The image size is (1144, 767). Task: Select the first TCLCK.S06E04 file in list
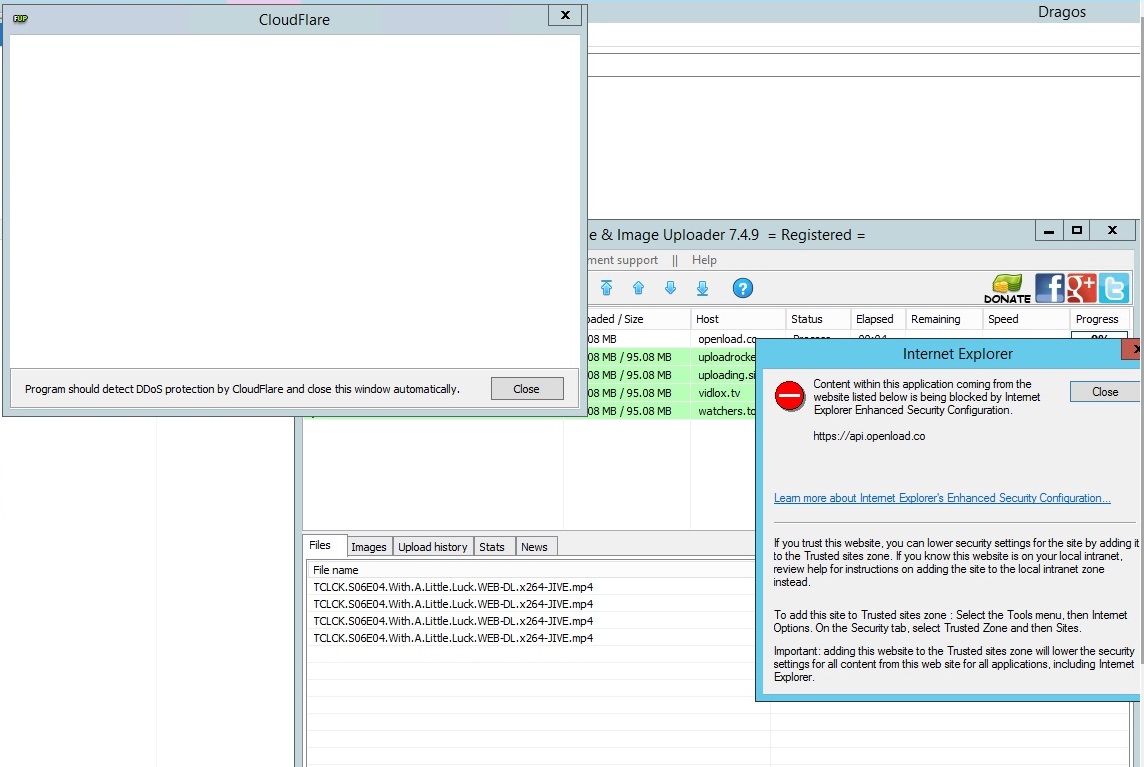pyautogui.click(x=453, y=587)
